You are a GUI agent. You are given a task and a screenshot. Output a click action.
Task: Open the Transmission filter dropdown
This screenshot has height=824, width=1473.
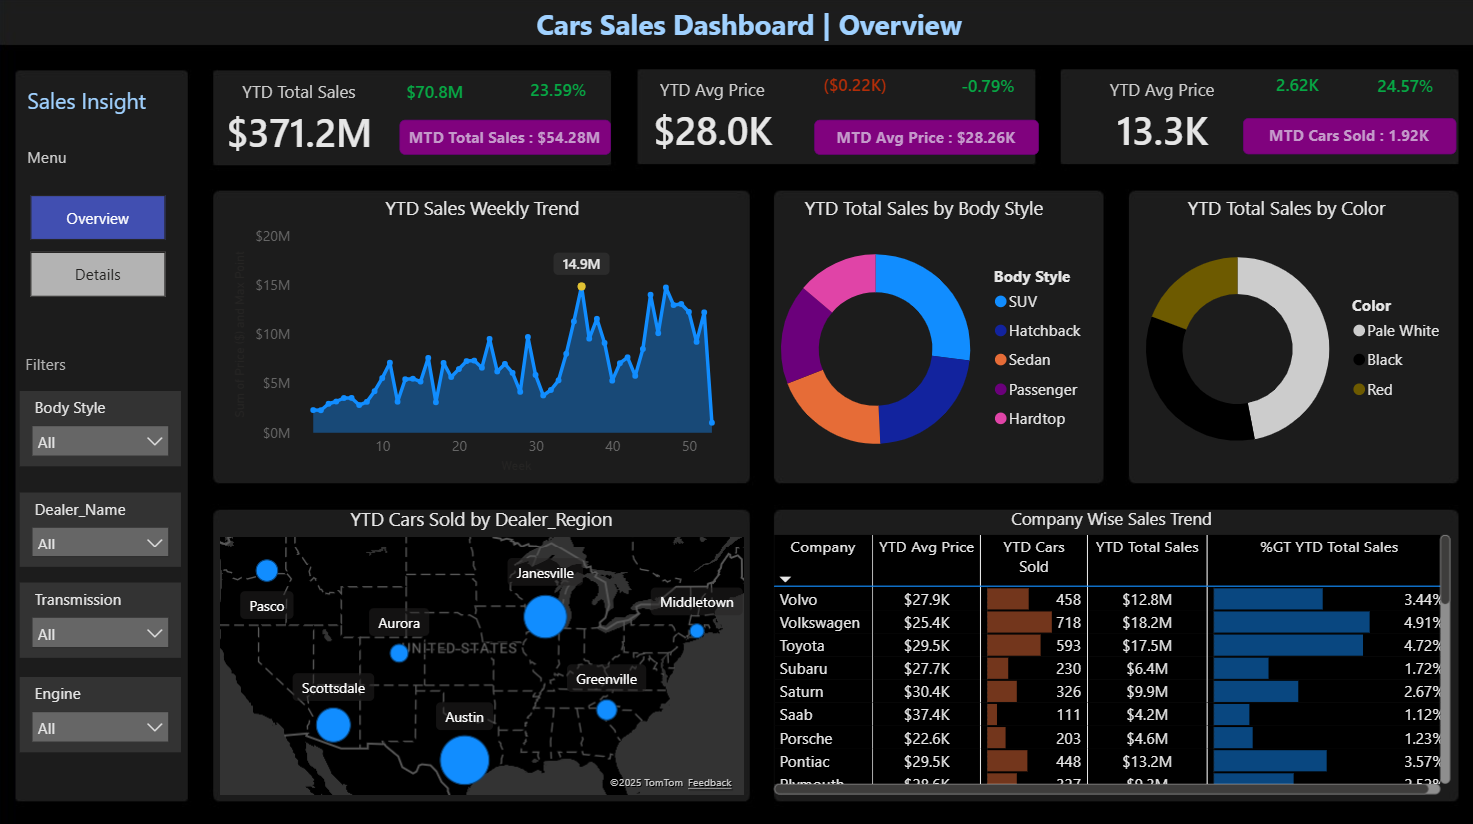pos(100,634)
